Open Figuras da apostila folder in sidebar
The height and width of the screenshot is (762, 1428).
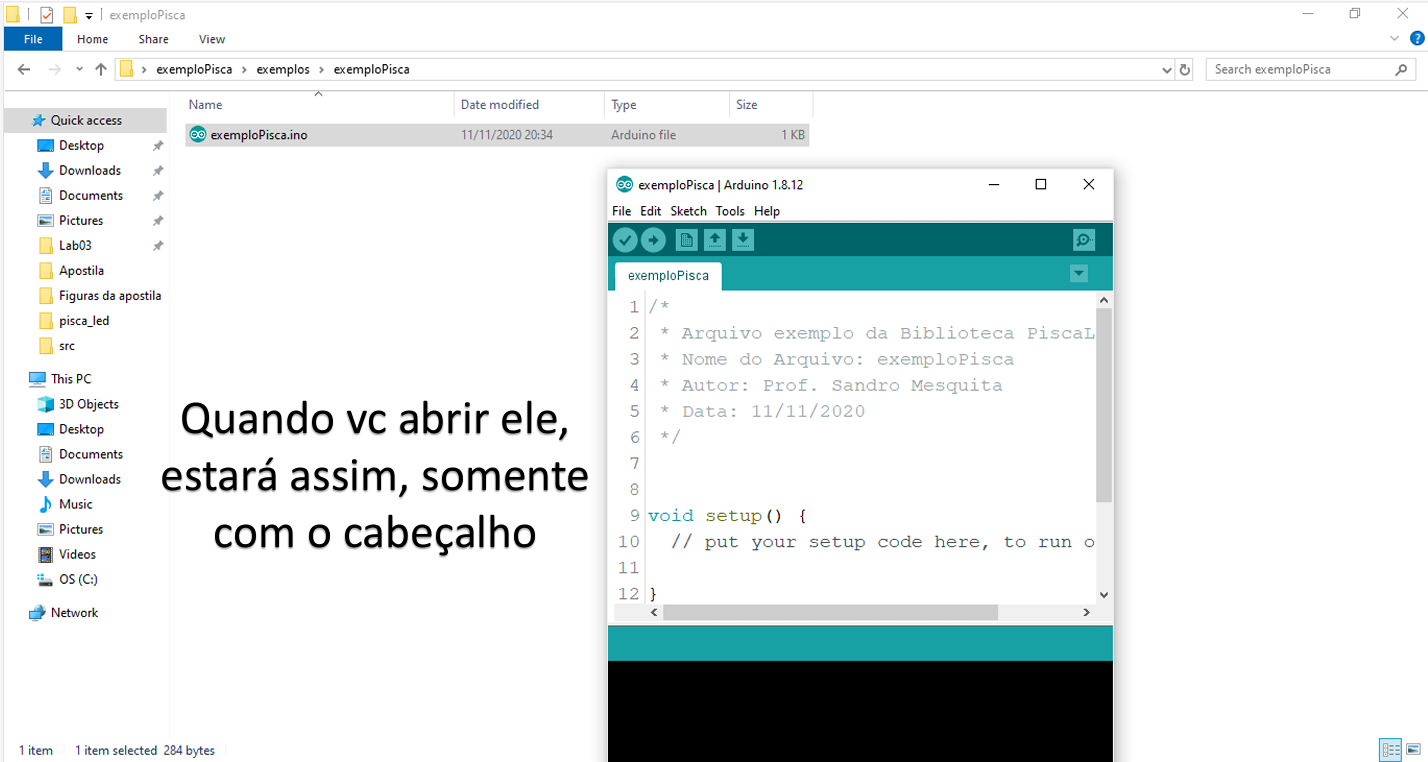tap(109, 295)
